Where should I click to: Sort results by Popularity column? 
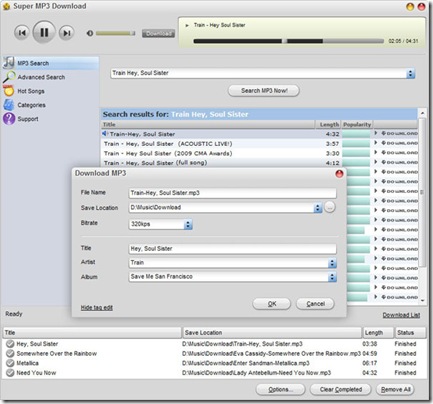pyautogui.click(x=357, y=125)
